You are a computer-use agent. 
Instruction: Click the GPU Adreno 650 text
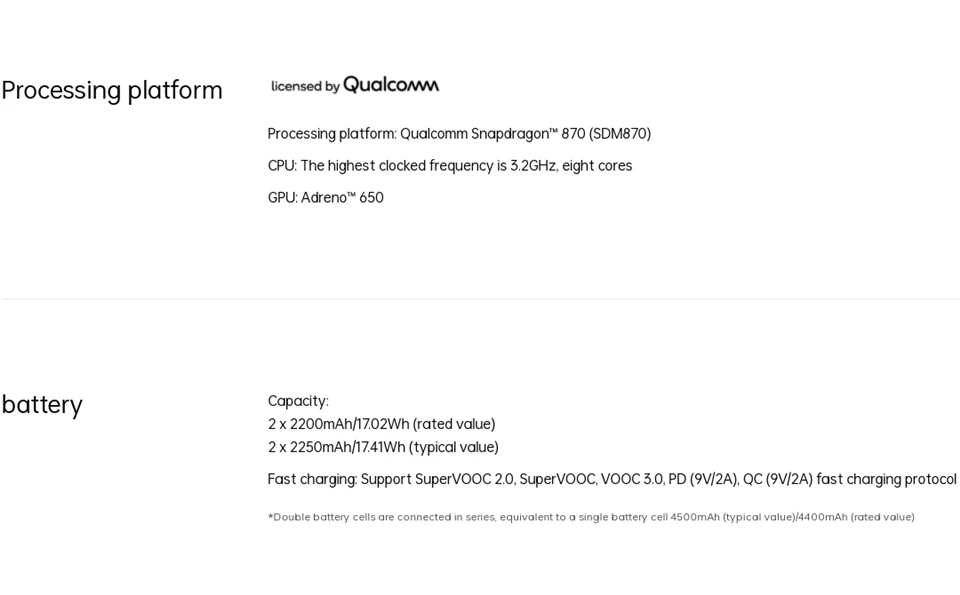[326, 198]
